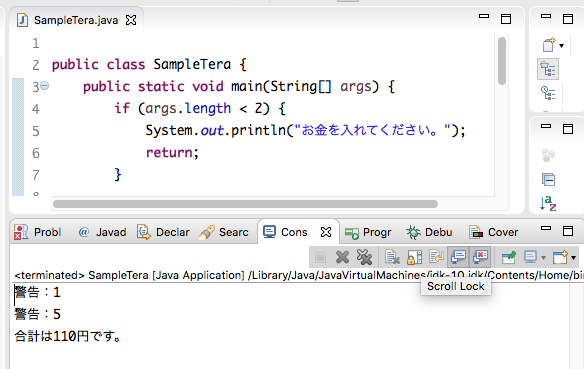This screenshot has height=369, width=584.
Task: Toggle show console when standard error changes
Action: pos(480,257)
